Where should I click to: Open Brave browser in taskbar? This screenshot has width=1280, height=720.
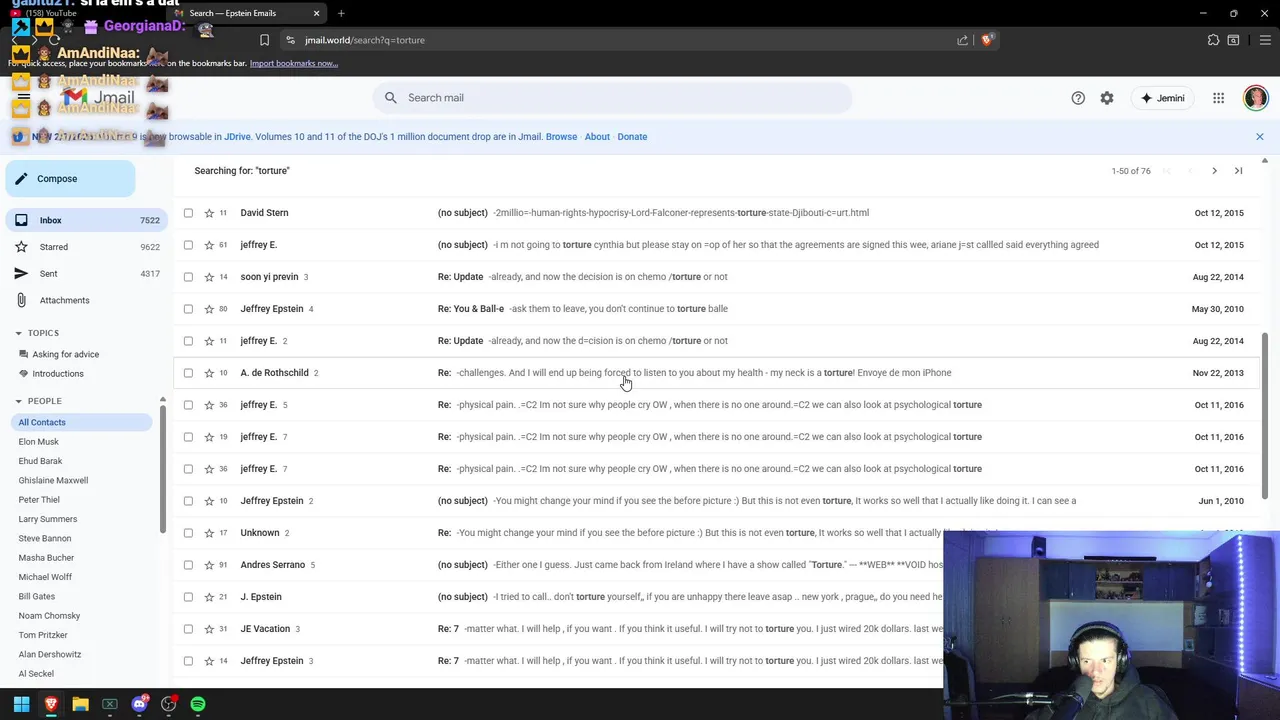[x=51, y=704]
